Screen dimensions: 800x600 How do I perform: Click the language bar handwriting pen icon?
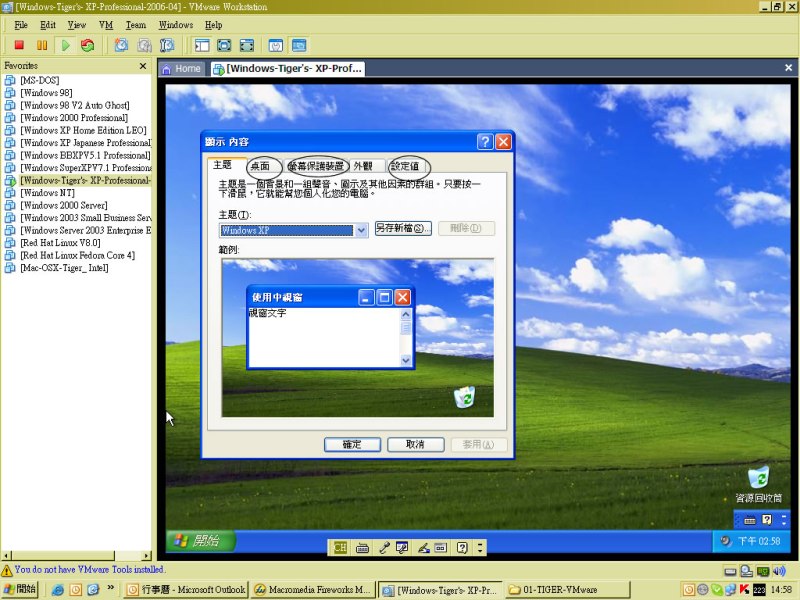click(423, 548)
